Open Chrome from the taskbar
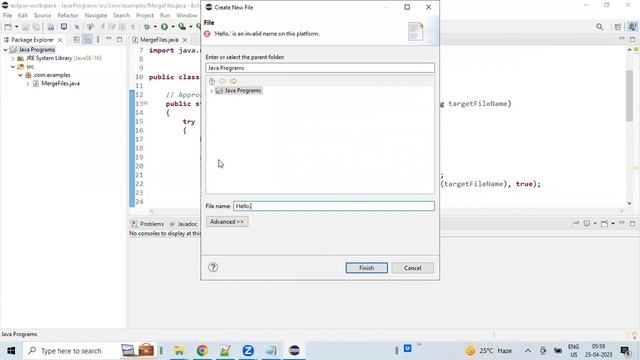Screen dimensions: 640x360 tap(202, 351)
